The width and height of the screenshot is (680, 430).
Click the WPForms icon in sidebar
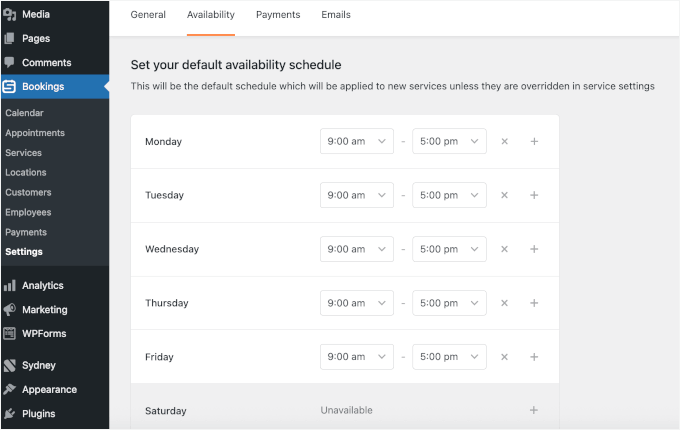tap(10, 333)
